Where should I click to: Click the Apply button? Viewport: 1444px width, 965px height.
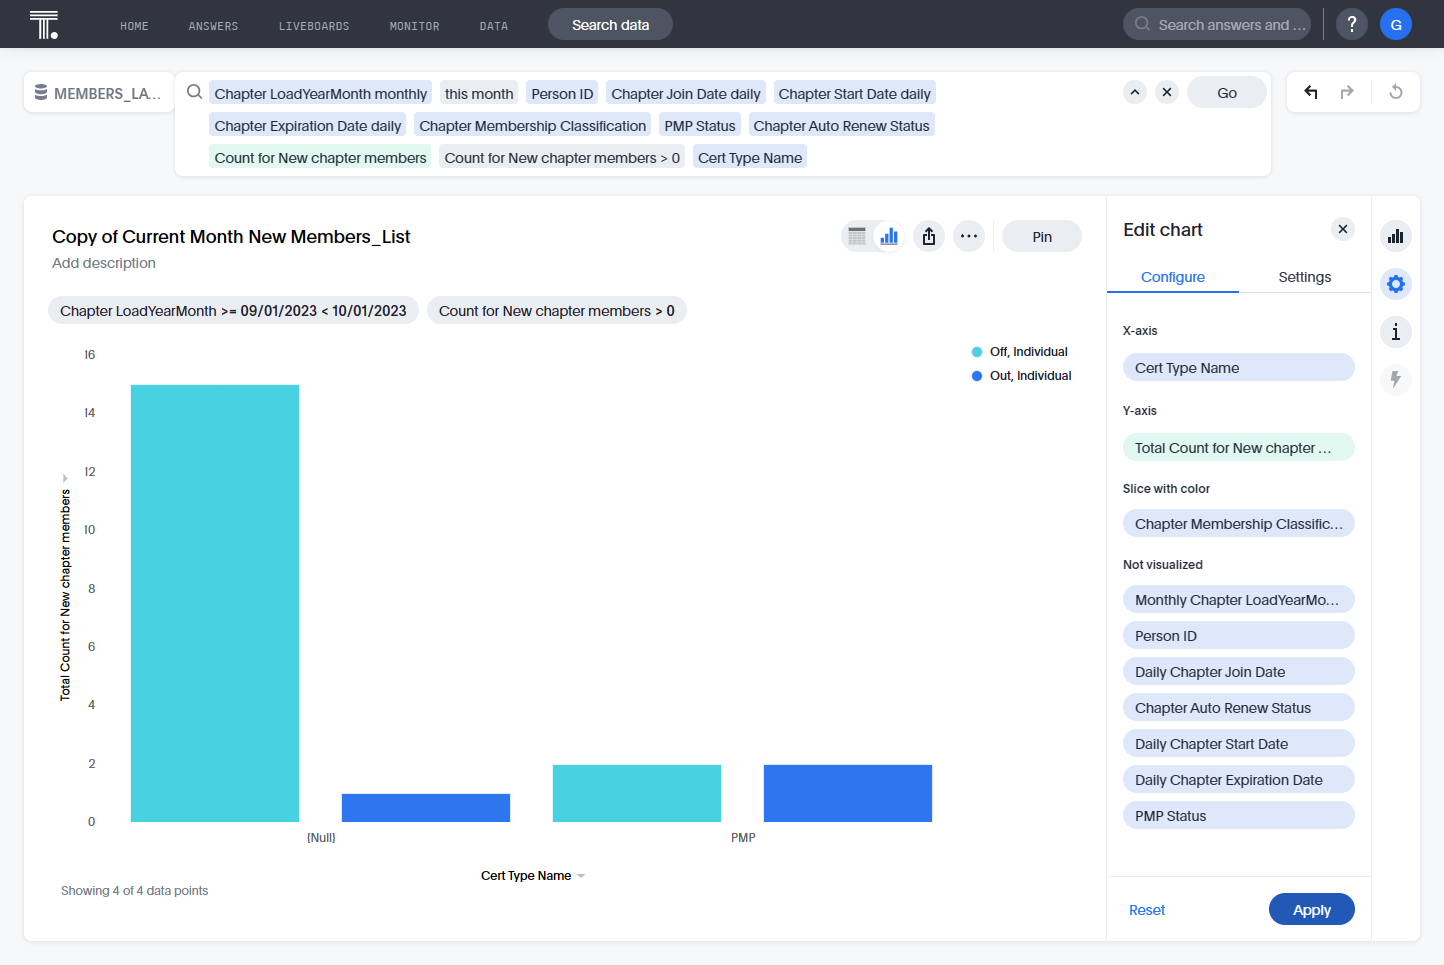pos(1312,909)
